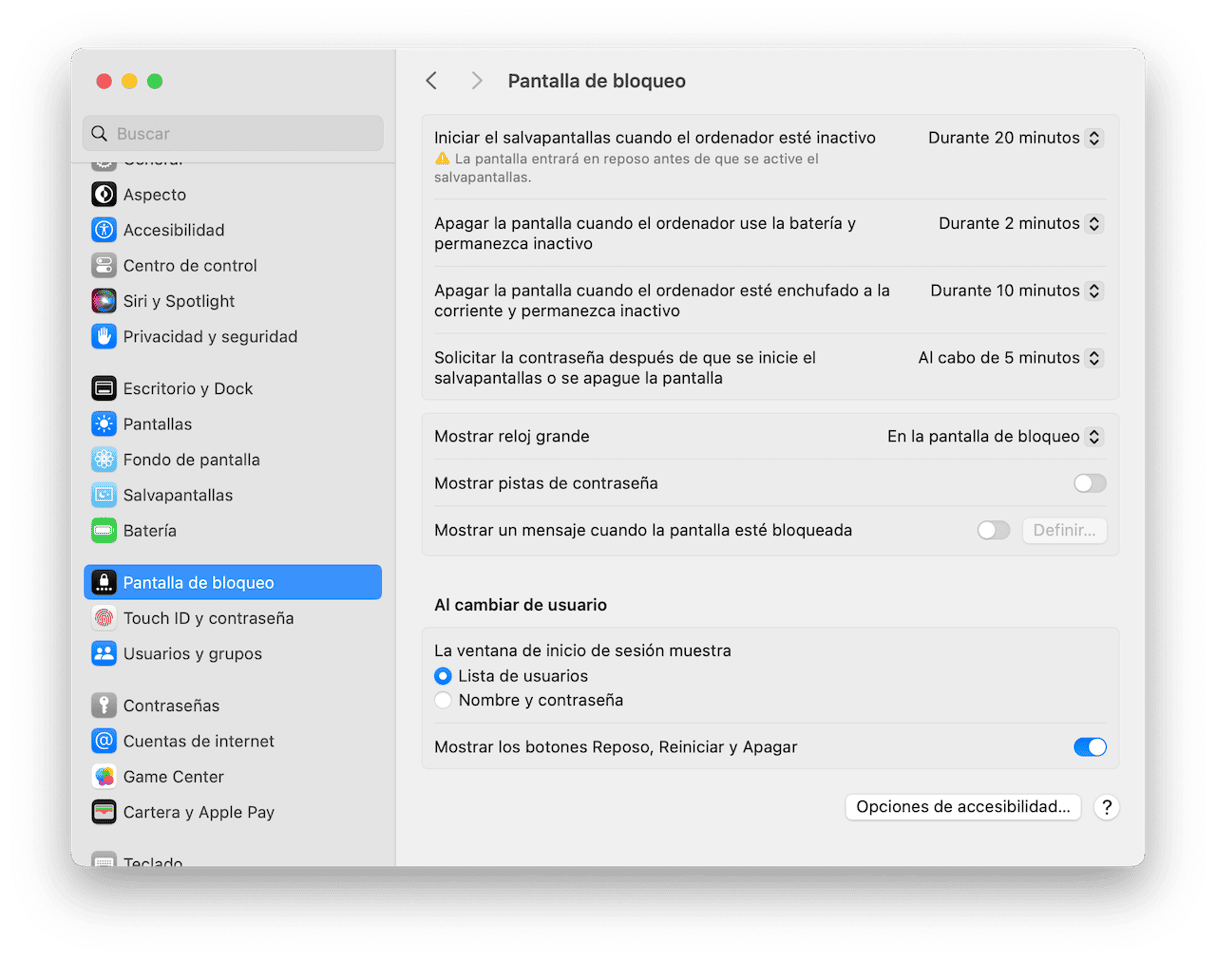Open help with the question mark button

[x=1105, y=807]
